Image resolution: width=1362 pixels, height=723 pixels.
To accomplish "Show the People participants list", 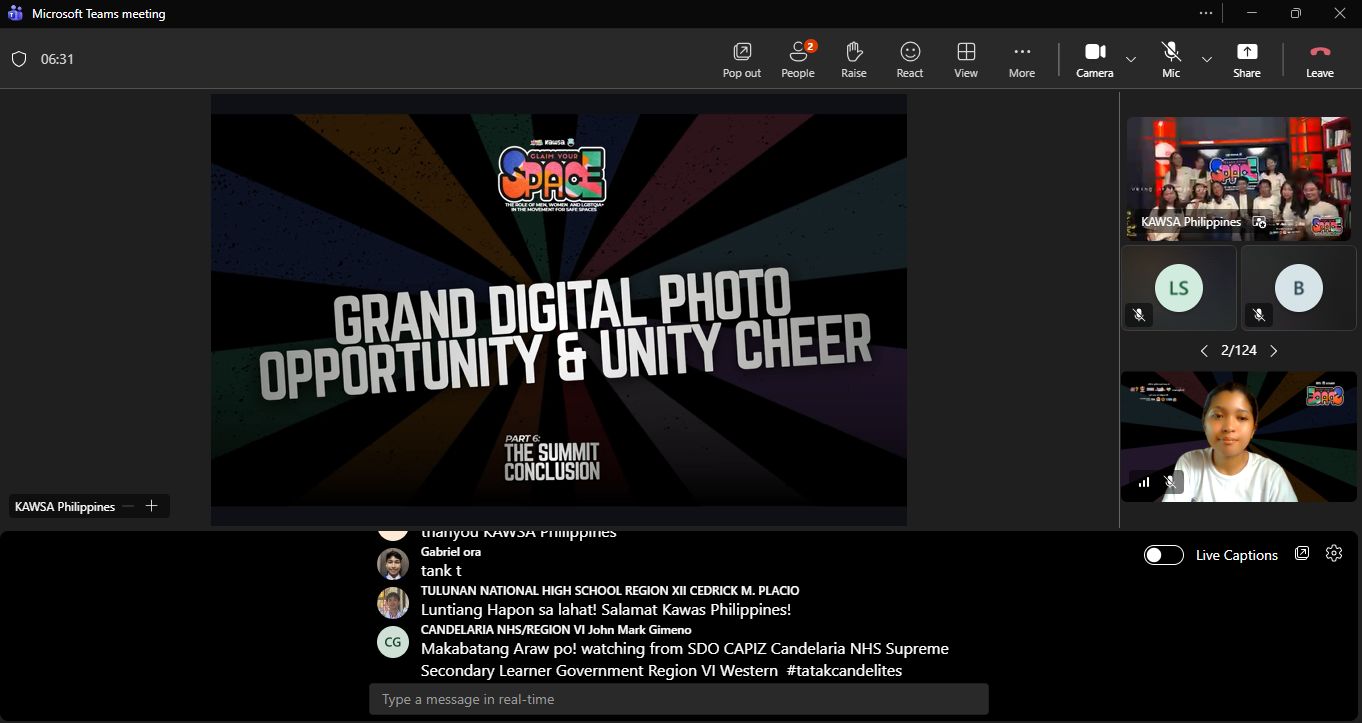I will (798, 60).
